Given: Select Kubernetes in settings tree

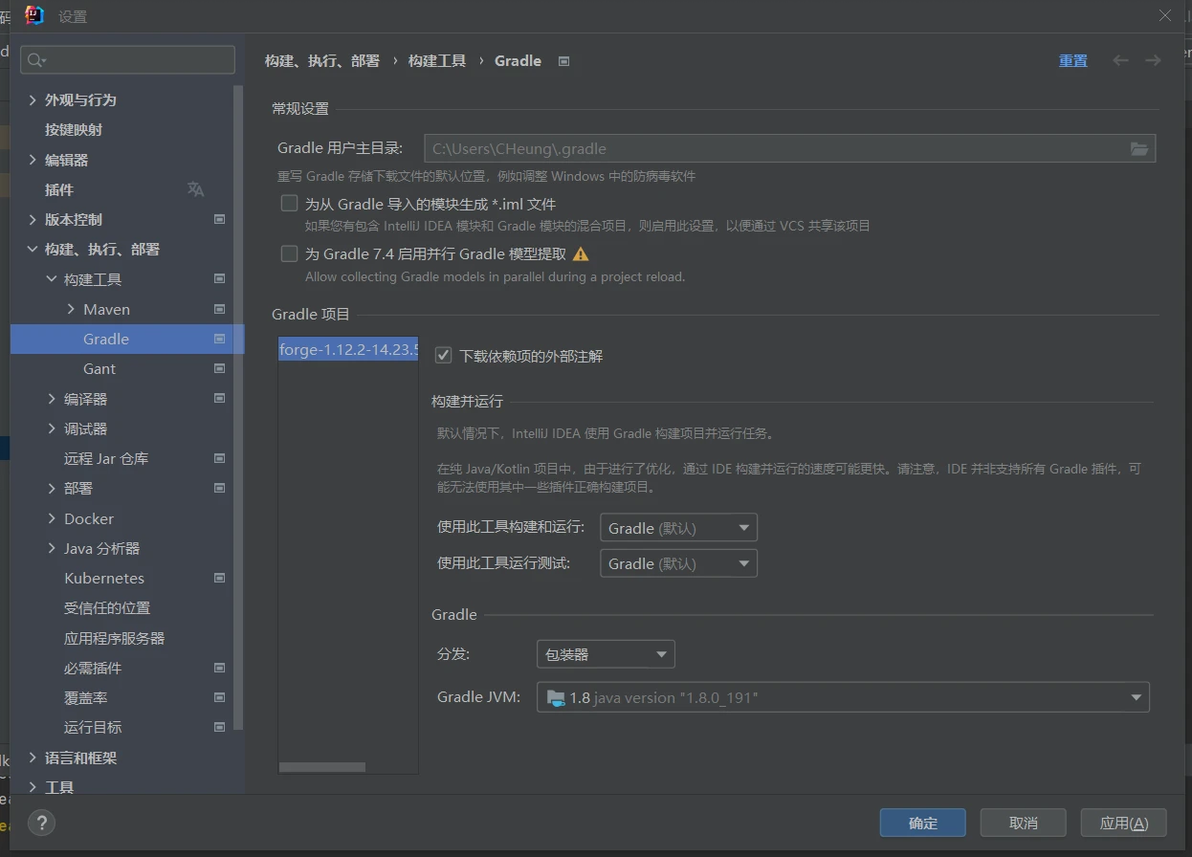Looking at the screenshot, I should (104, 578).
